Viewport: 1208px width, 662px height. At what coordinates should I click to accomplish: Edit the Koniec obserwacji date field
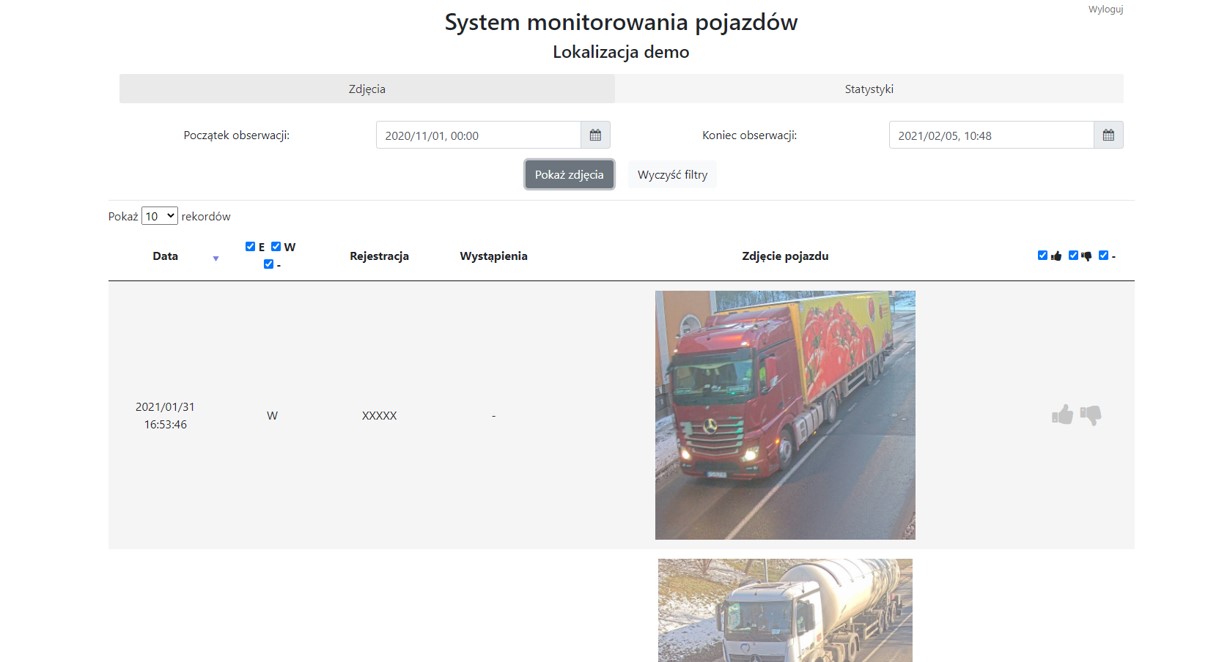(991, 135)
